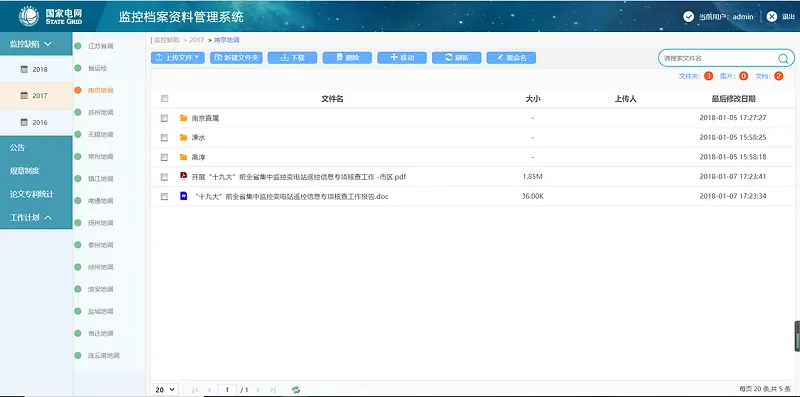This screenshot has width=800, height=397.
Task: Click the 文档 filter count badge
Action: pyautogui.click(x=778, y=76)
